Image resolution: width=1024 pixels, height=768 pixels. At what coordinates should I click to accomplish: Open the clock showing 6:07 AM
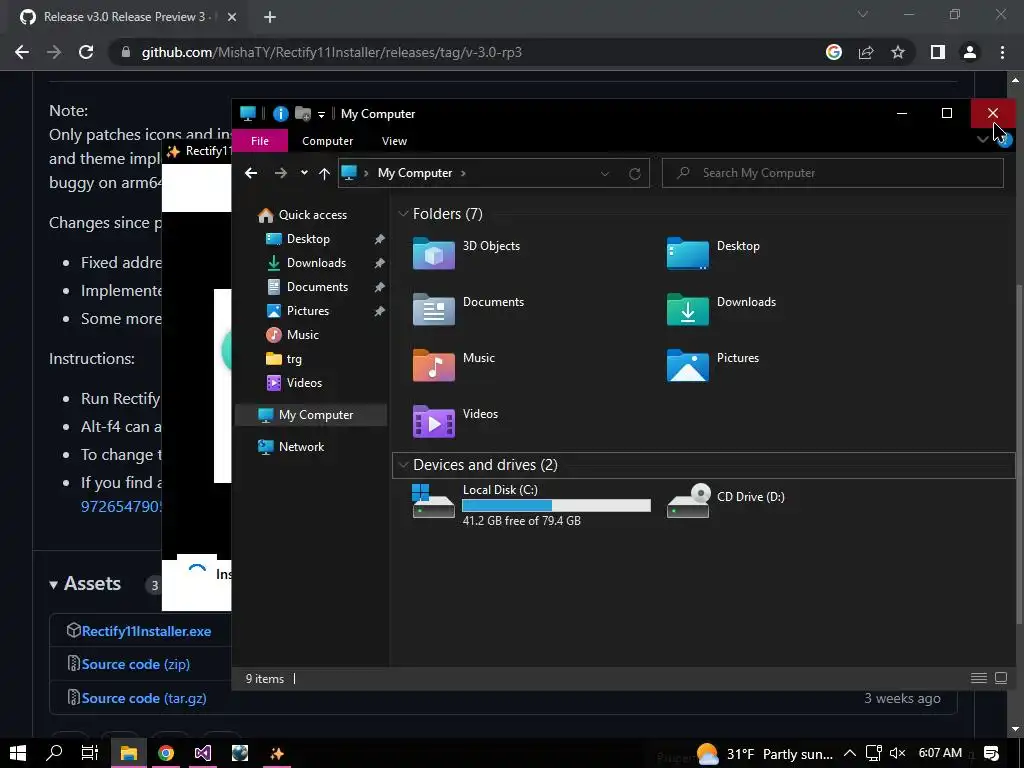940,753
